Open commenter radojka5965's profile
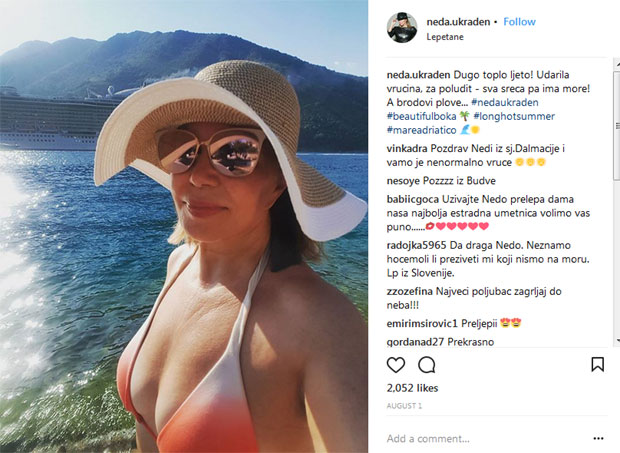 [416, 245]
